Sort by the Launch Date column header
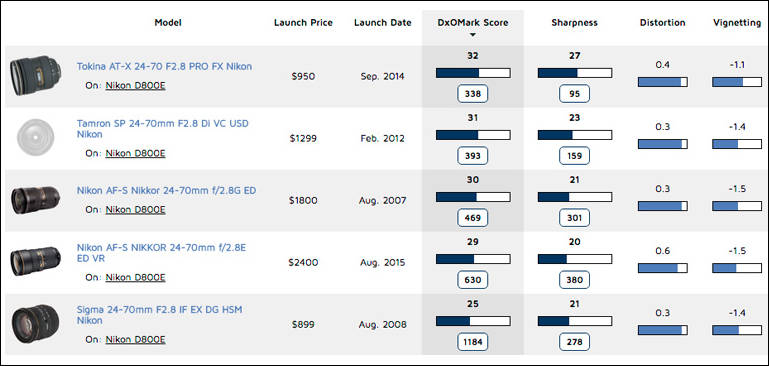769x366 pixels. coord(383,23)
